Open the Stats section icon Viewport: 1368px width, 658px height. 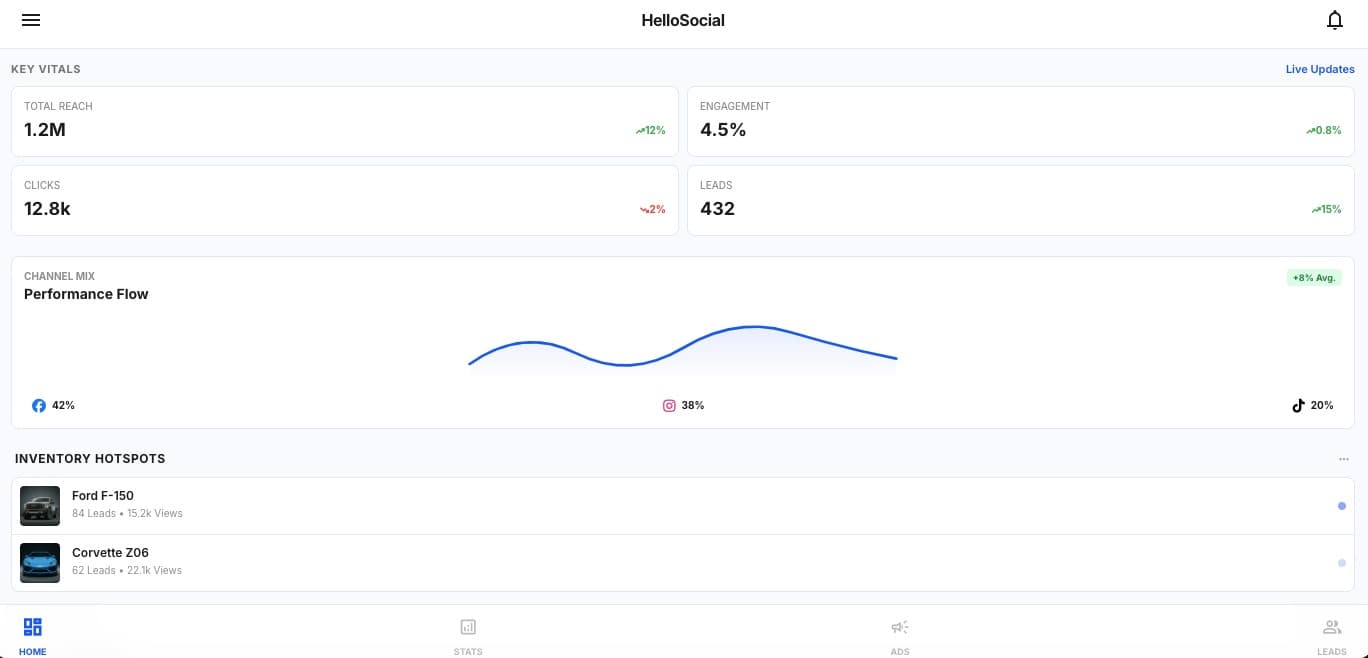point(468,627)
